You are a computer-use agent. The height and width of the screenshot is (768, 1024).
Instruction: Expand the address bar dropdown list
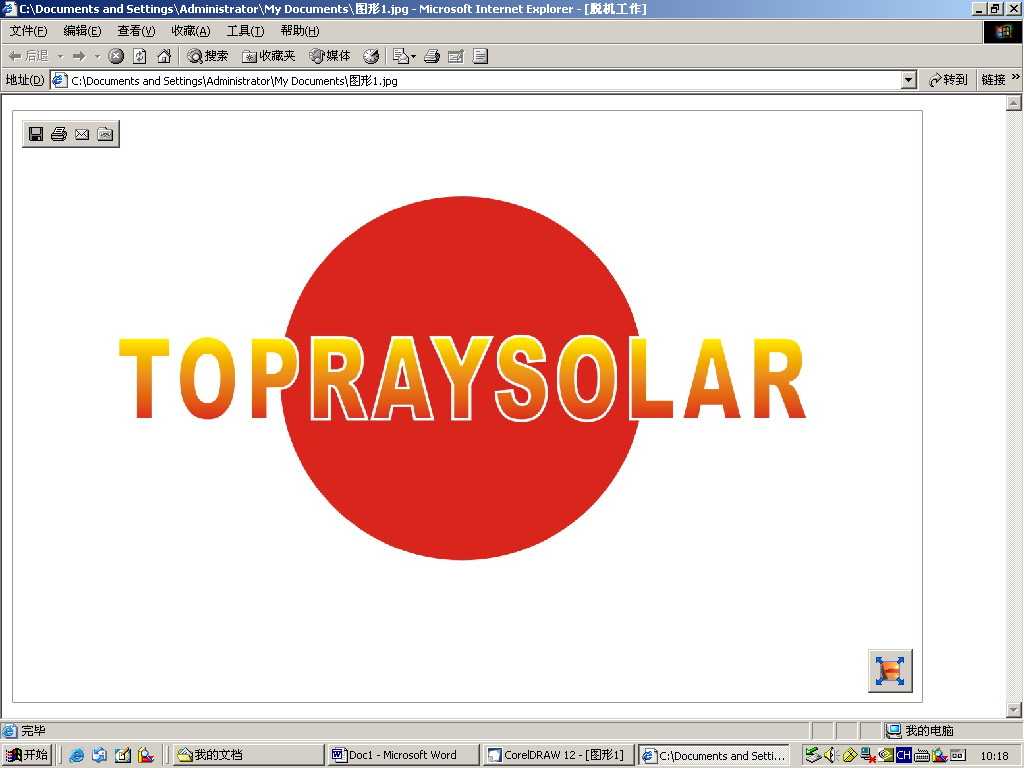click(x=908, y=80)
